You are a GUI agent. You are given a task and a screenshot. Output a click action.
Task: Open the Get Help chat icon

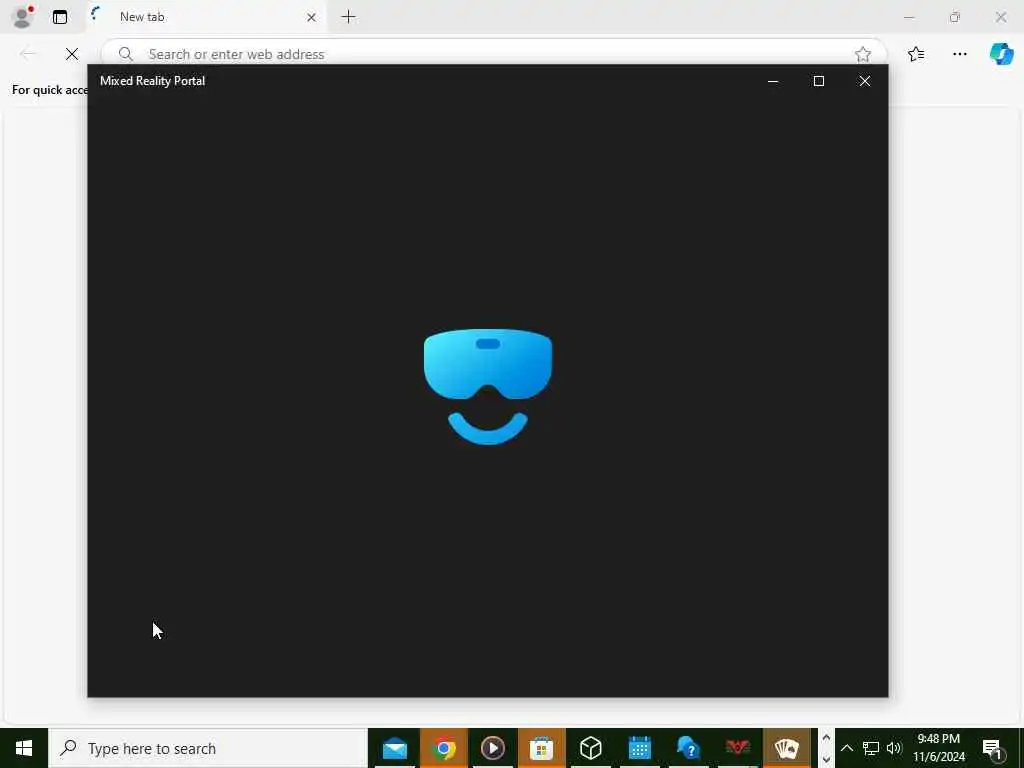click(x=688, y=748)
